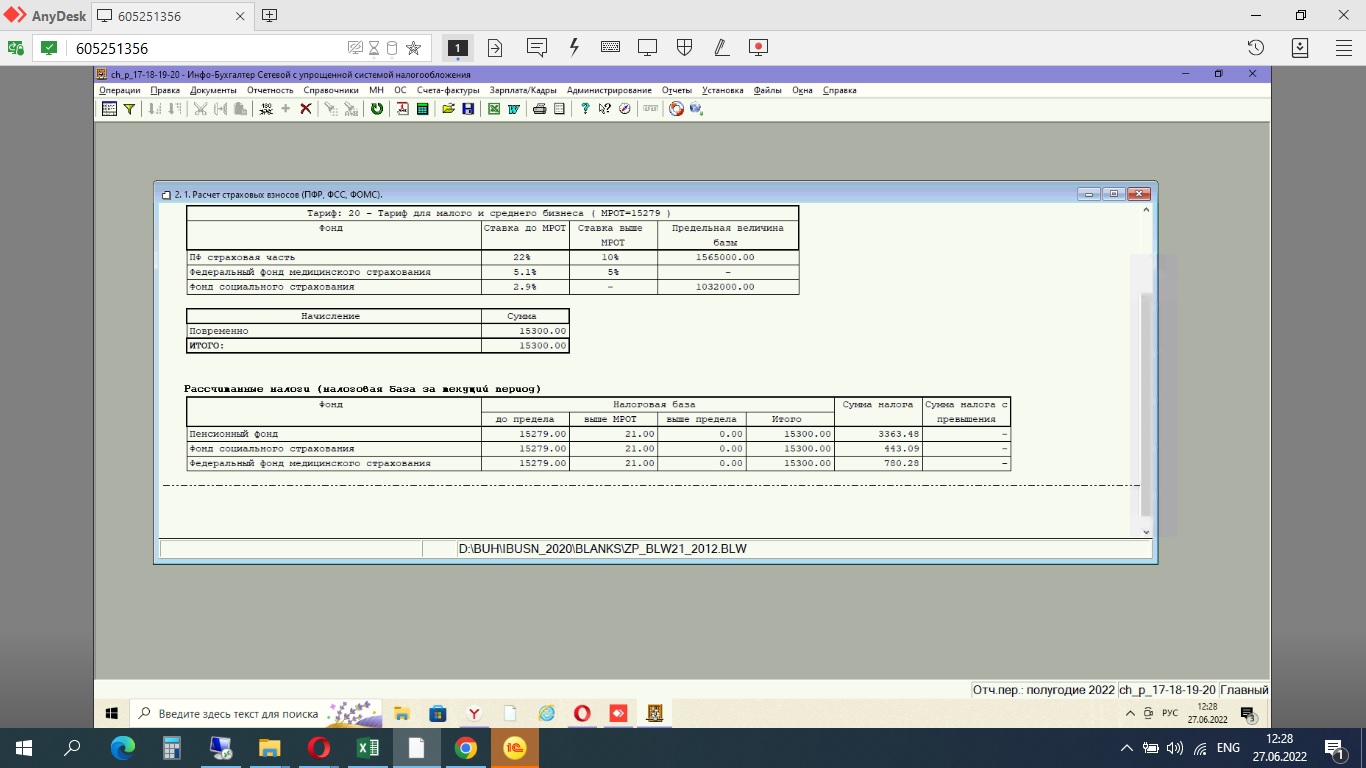Open Microsoft Edge on the taskbar

122,748
